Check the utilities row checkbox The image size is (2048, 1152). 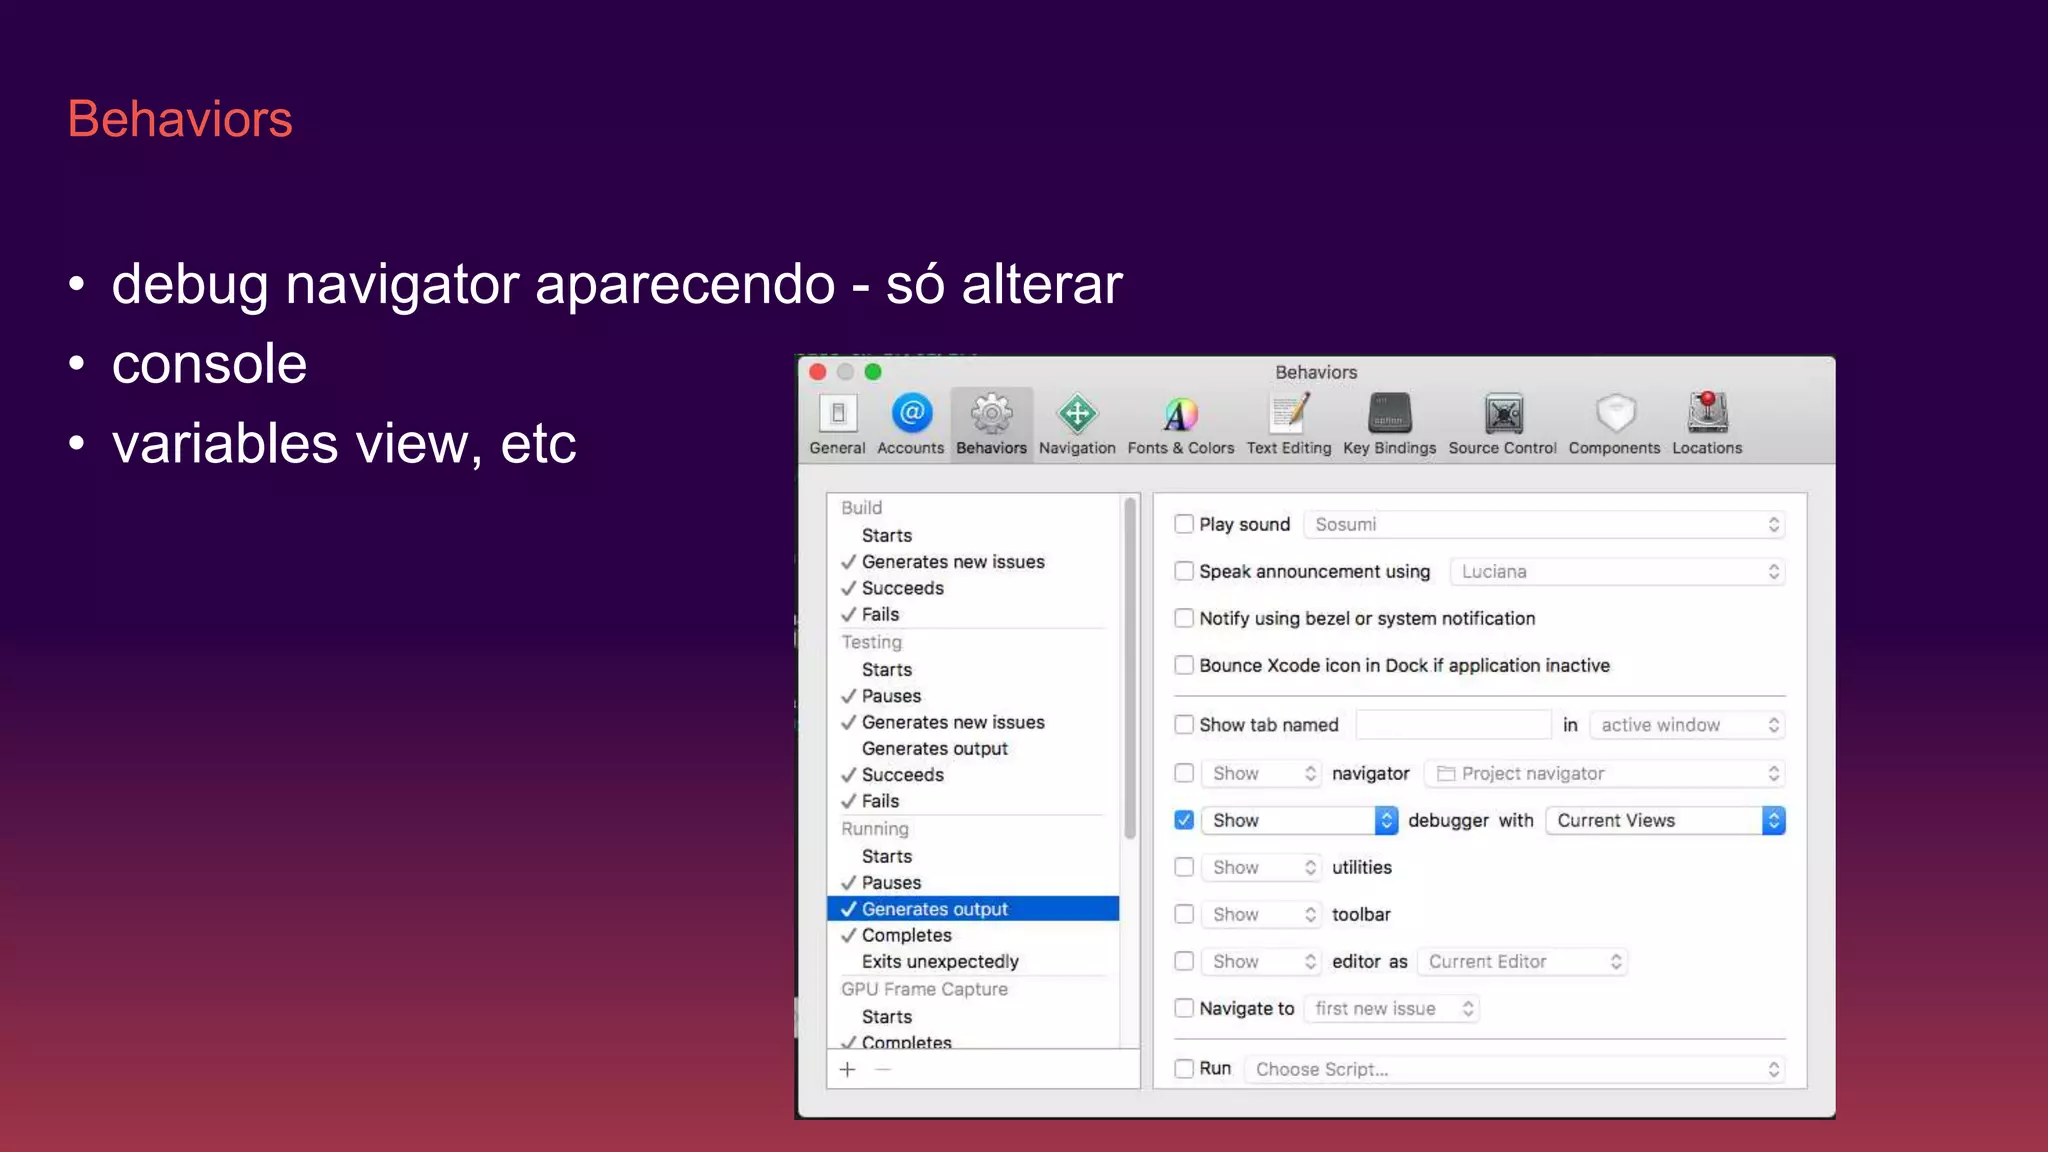pyautogui.click(x=1184, y=867)
